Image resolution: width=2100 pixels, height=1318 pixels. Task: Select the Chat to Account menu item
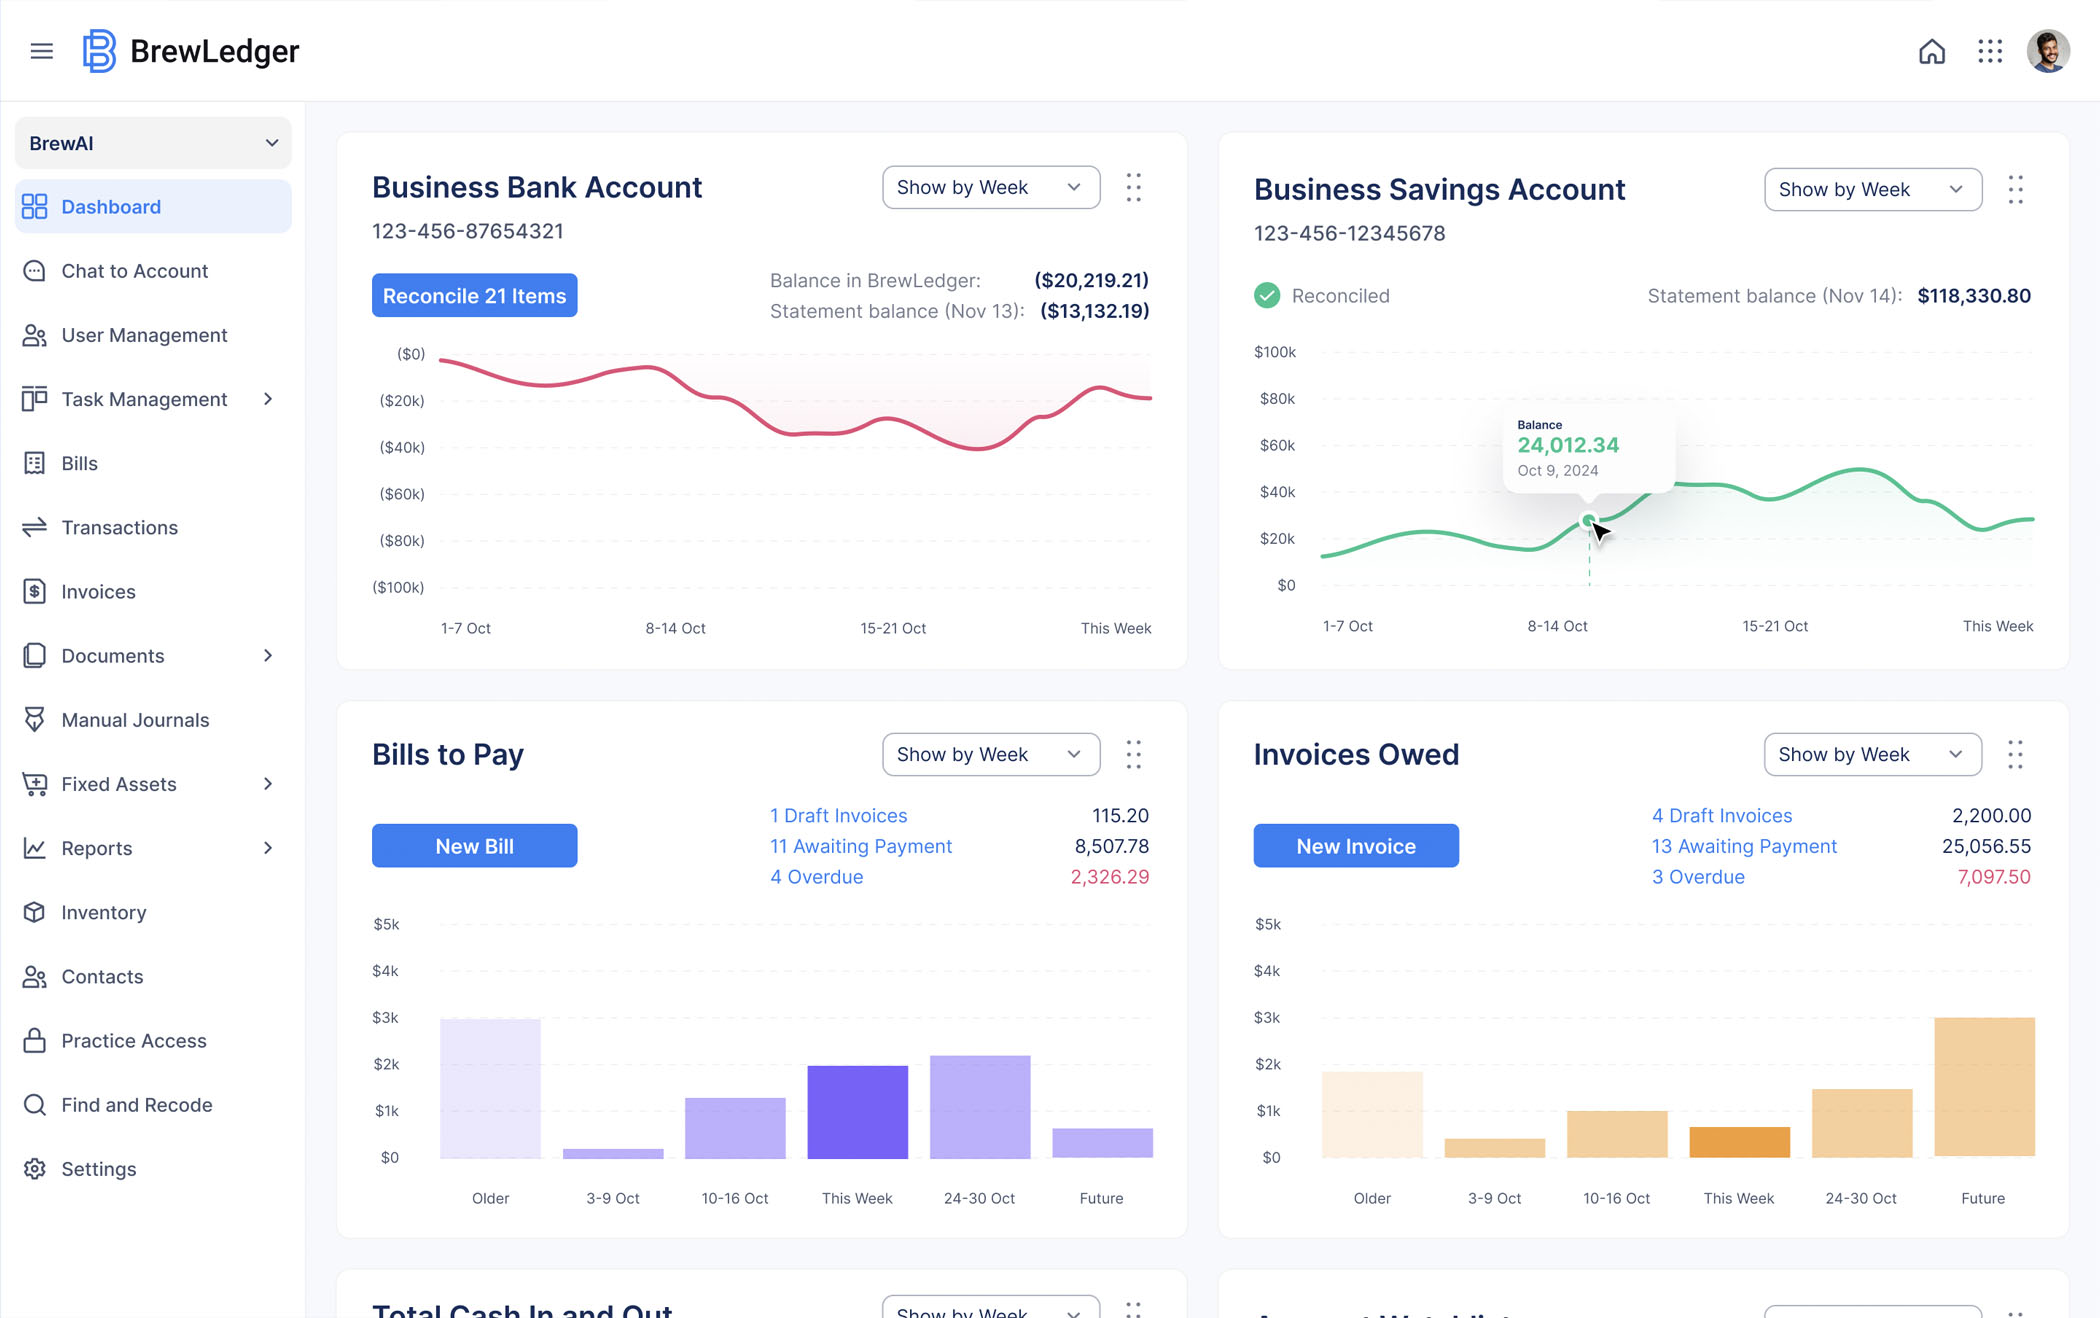click(x=134, y=269)
